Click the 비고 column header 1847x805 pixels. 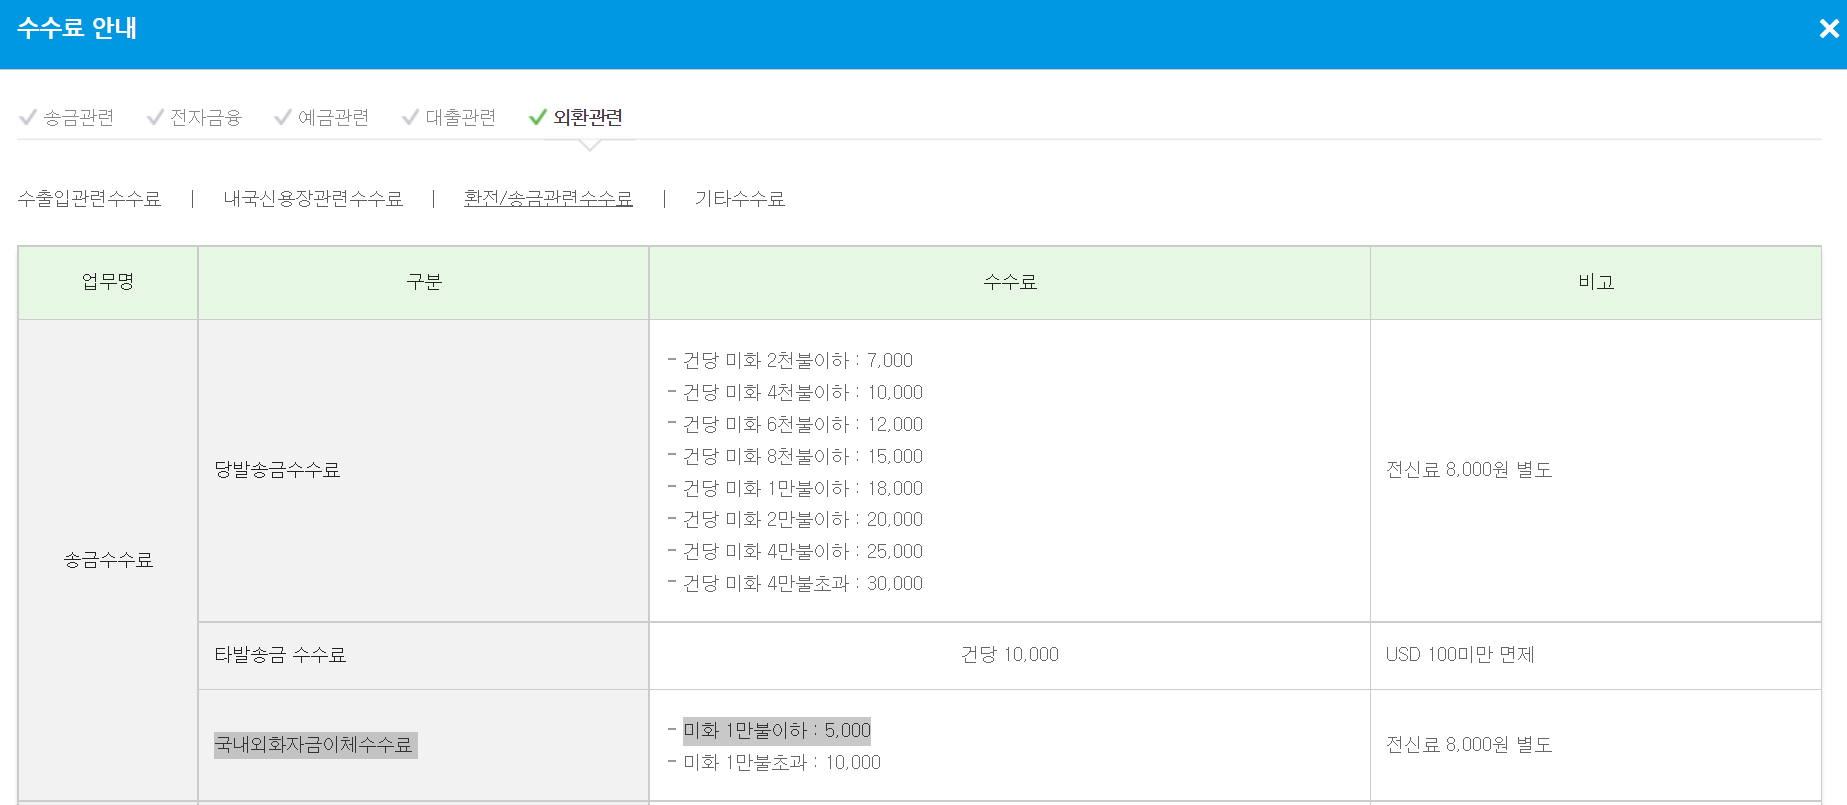click(x=1596, y=282)
